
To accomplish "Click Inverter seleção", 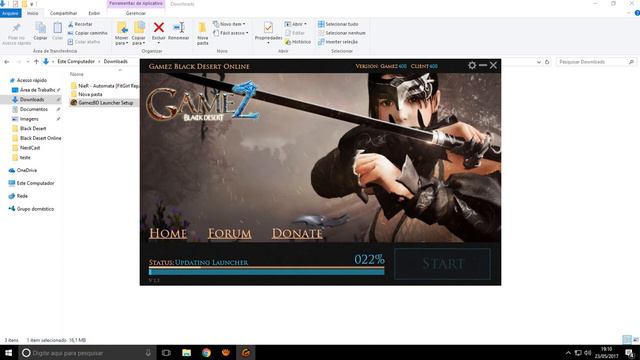I will tap(338, 42).
